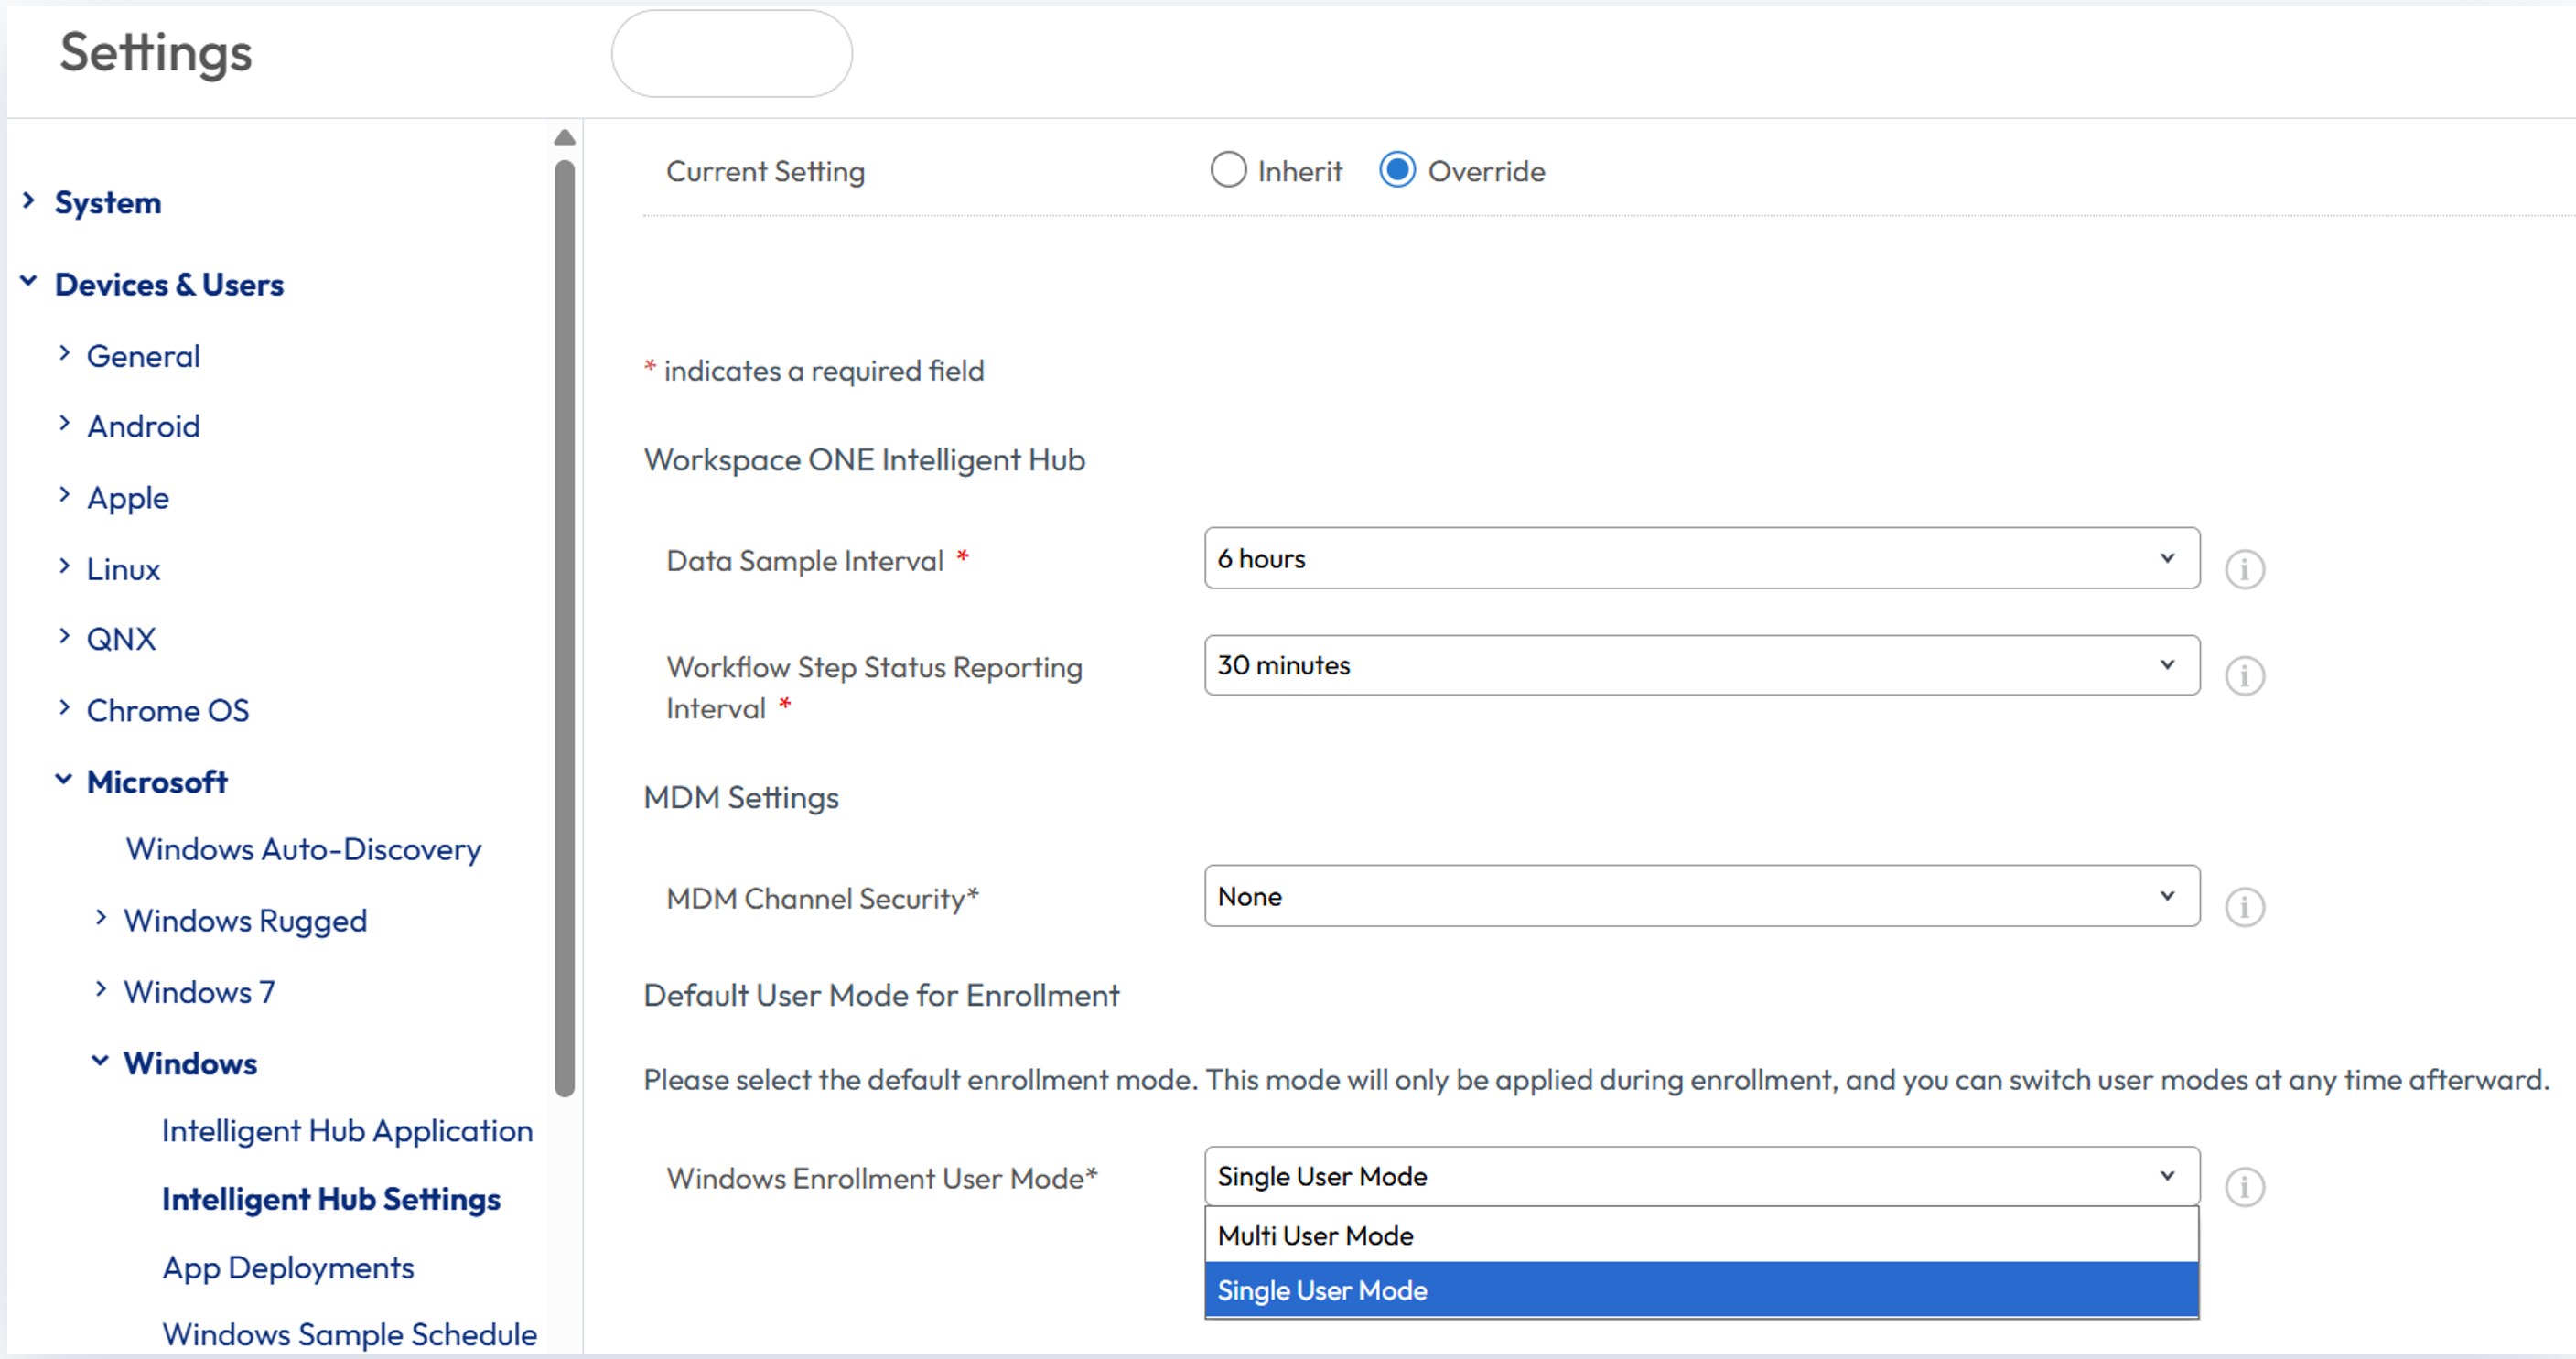The height and width of the screenshot is (1359, 2576).
Task: Open App Deployments page
Action: [x=288, y=1268]
